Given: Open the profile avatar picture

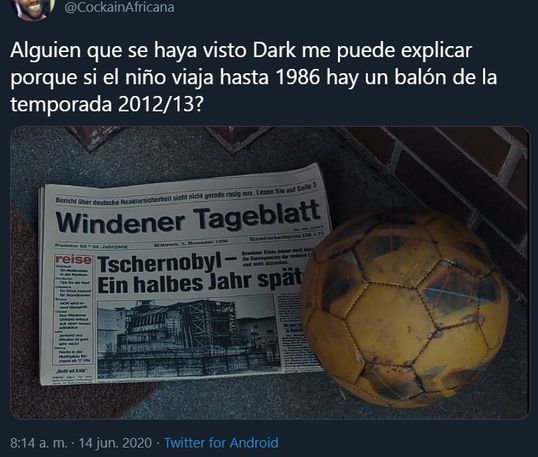Looking at the screenshot, I should coord(33,8).
